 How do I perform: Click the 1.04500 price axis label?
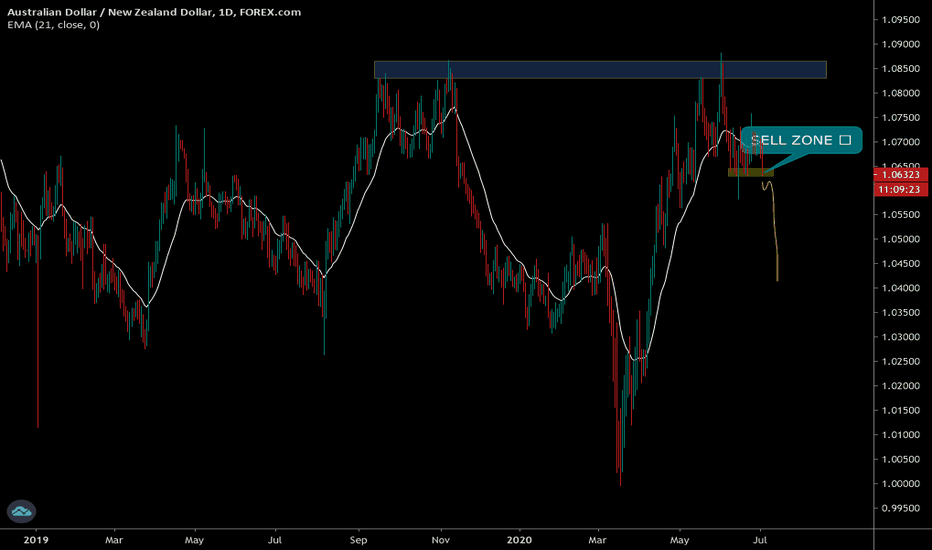tap(900, 263)
